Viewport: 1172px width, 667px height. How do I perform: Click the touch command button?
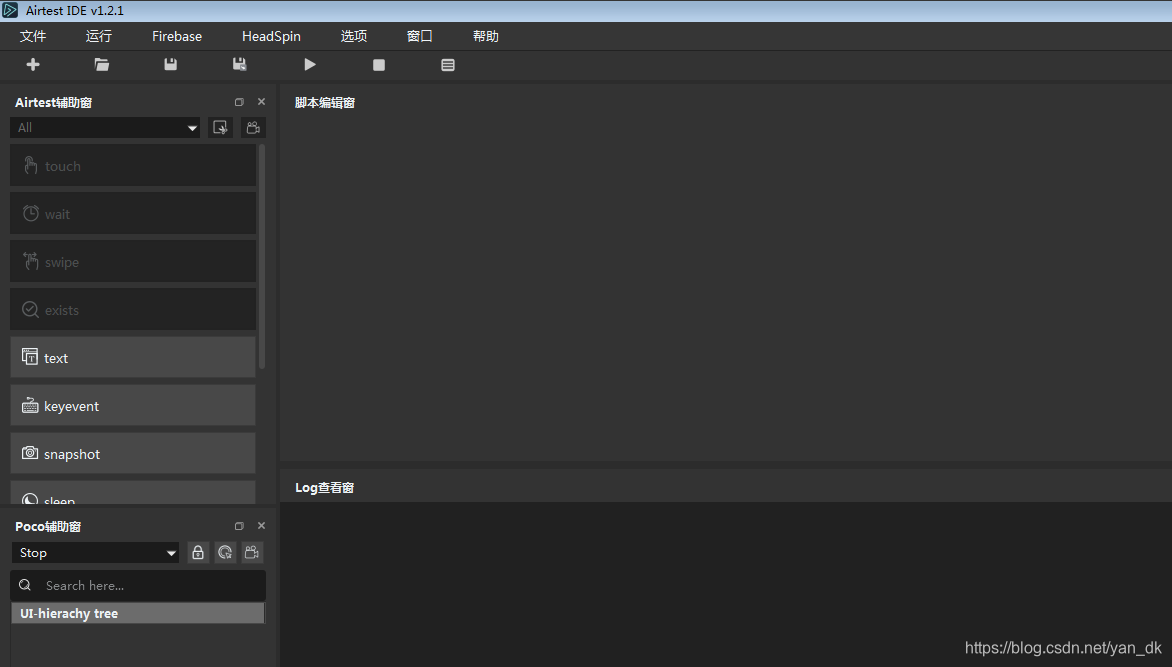click(133, 166)
